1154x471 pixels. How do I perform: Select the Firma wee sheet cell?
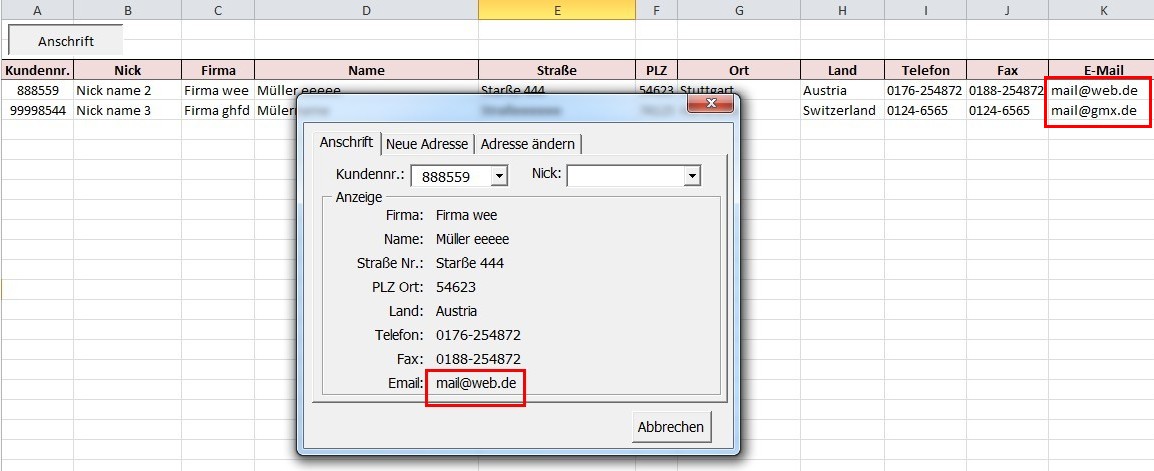[x=218, y=91]
